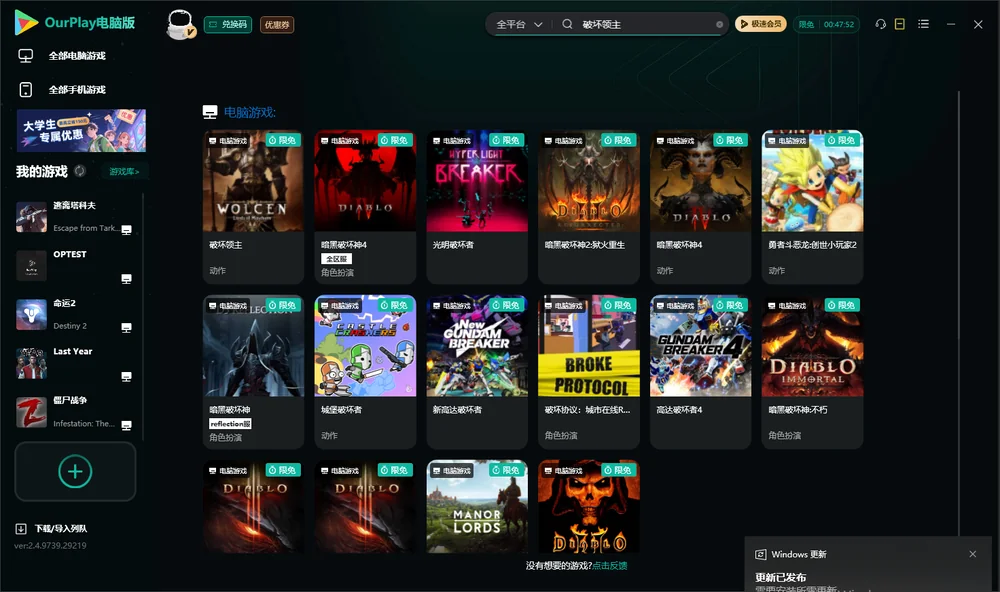Viewport: 1000px width, 592px height.
Task: Open 下载/导入列队 download queue
Action: (52, 529)
